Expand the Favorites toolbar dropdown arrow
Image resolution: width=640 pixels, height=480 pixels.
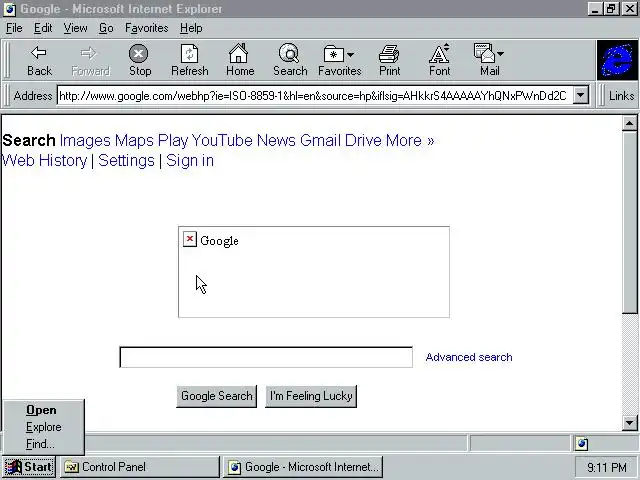point(351,54)
